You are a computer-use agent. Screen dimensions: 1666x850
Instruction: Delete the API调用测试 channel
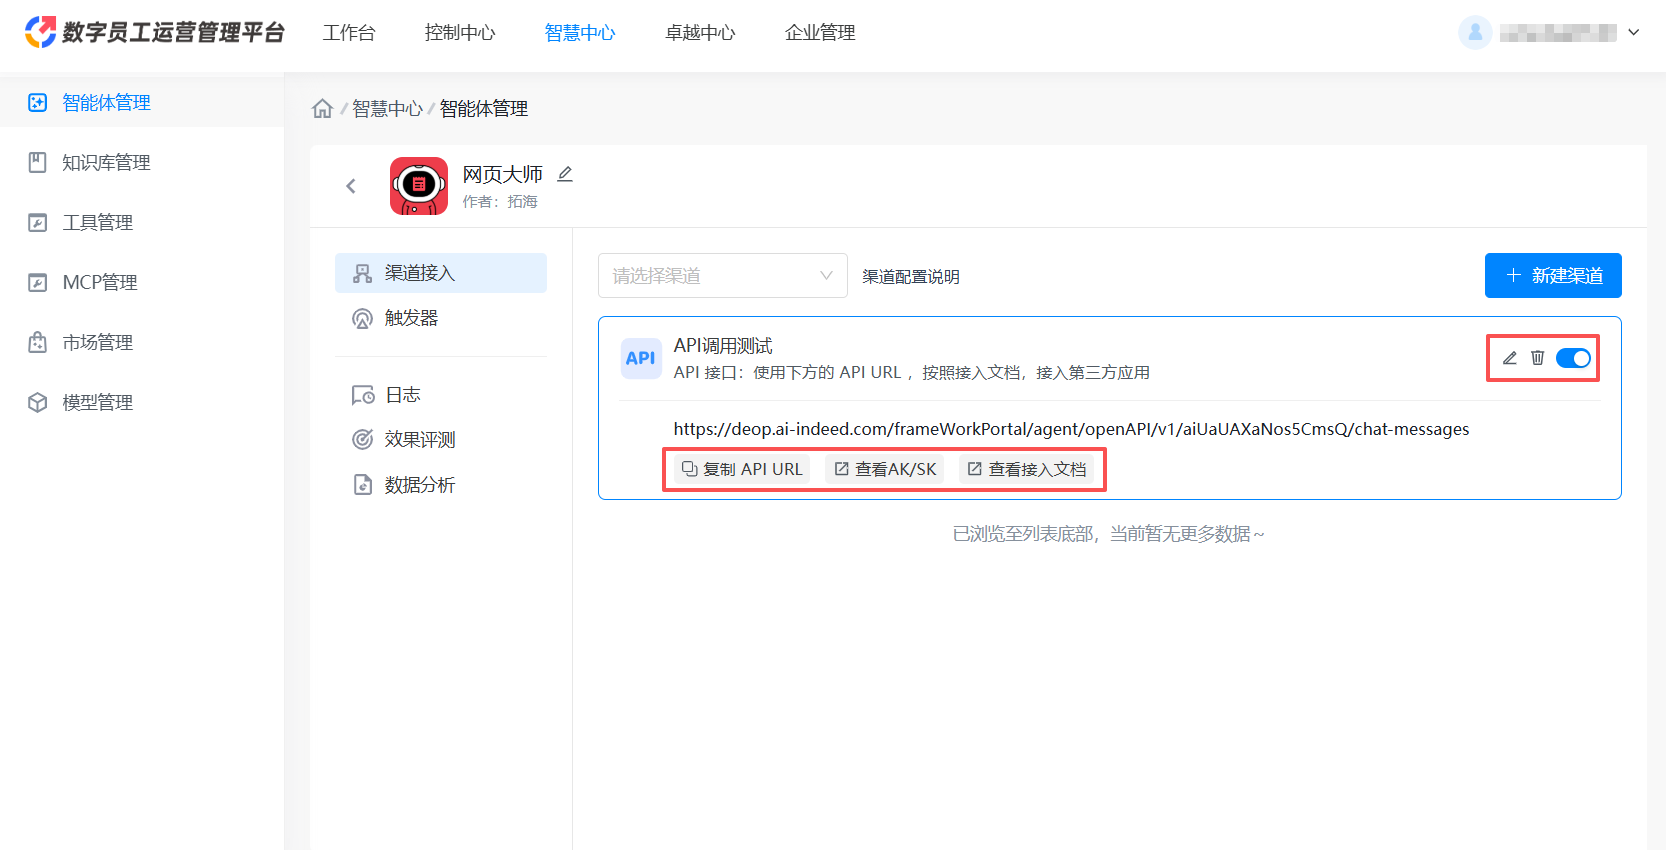coord(1538,358)
